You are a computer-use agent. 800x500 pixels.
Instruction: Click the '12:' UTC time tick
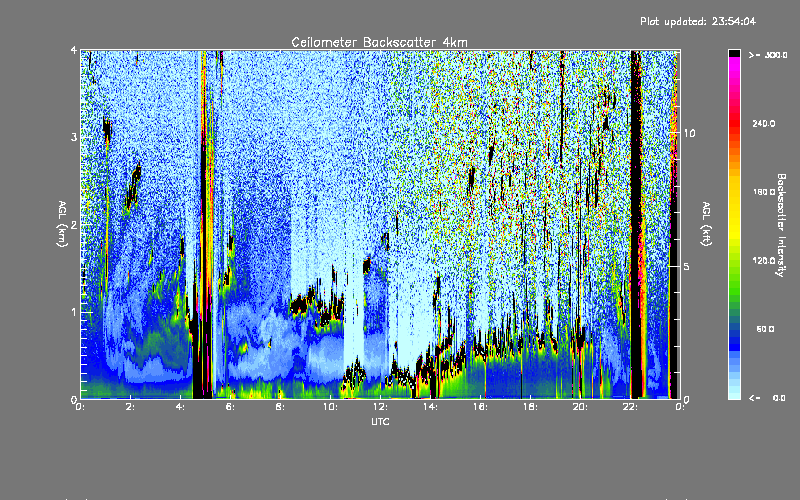tap(380, 407)
